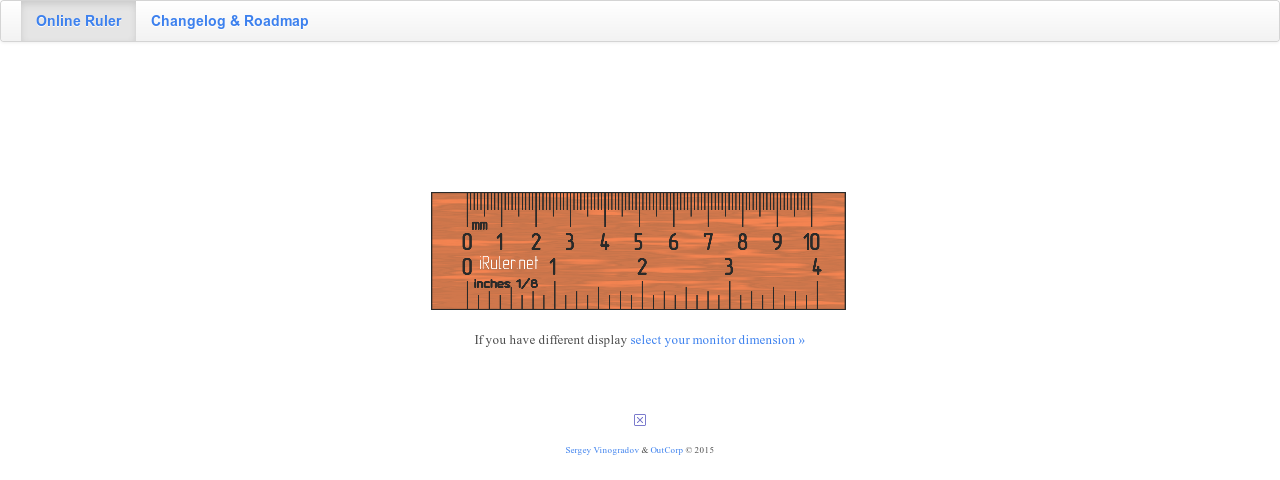Click the 7 mark on the mm scale
1280x480 pixels.
(708, 242)
